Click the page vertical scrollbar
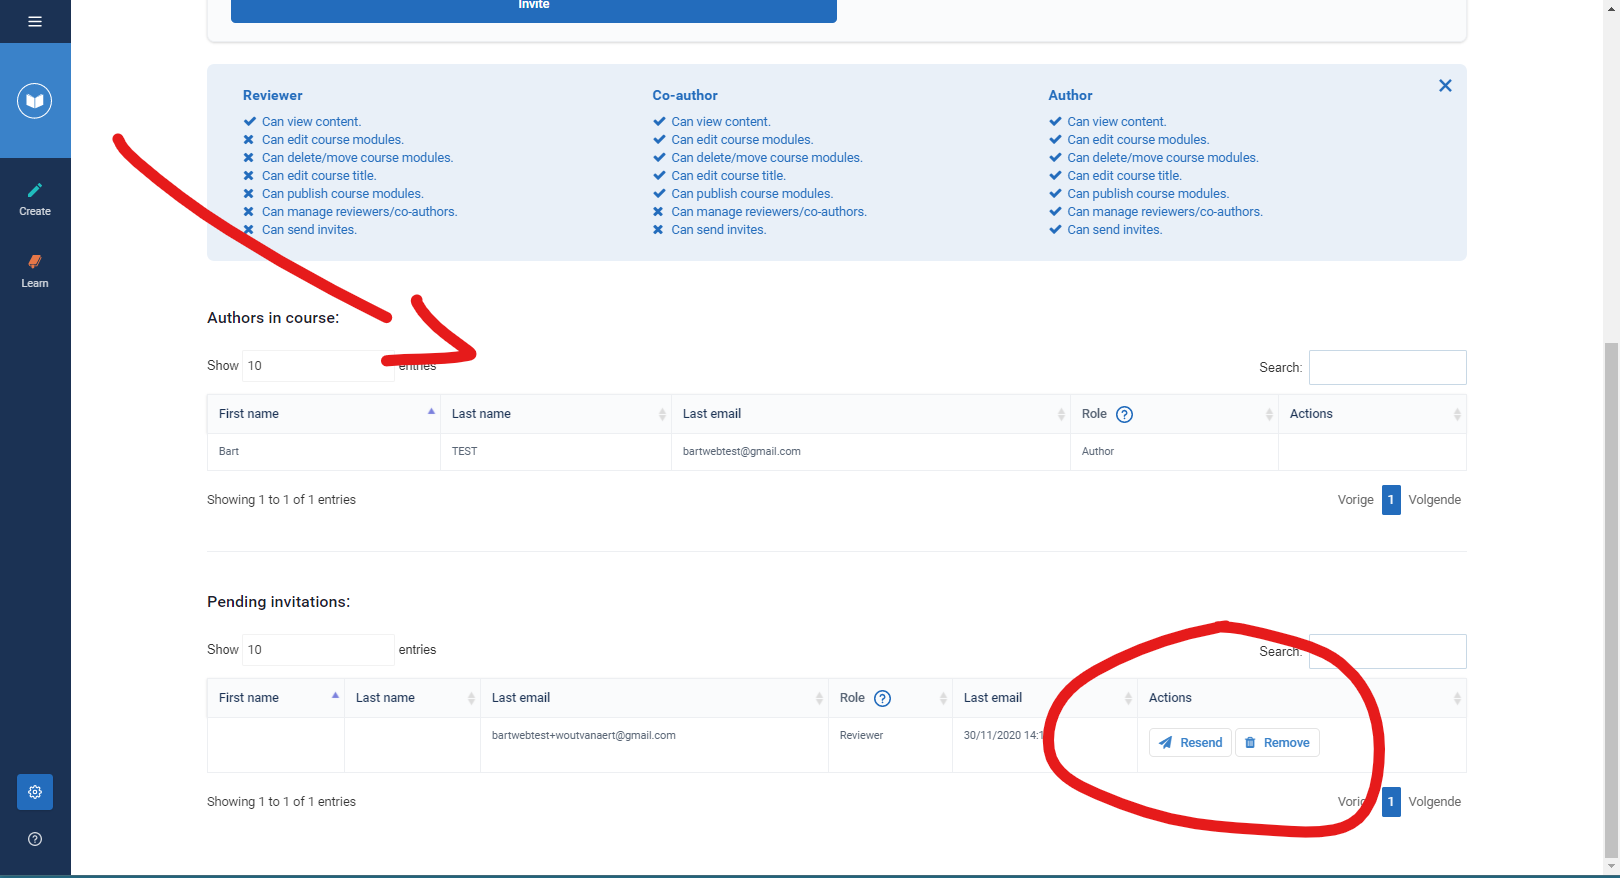 pos(1611,600)
